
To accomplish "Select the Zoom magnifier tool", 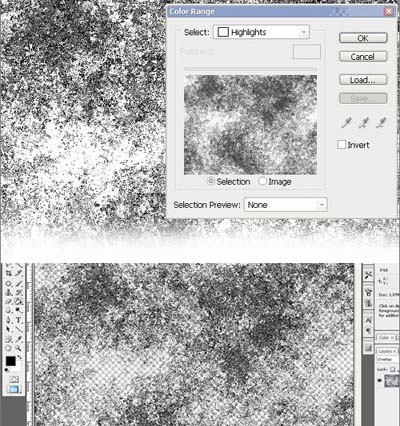I will pyautogui.click(x=18, y=348).
